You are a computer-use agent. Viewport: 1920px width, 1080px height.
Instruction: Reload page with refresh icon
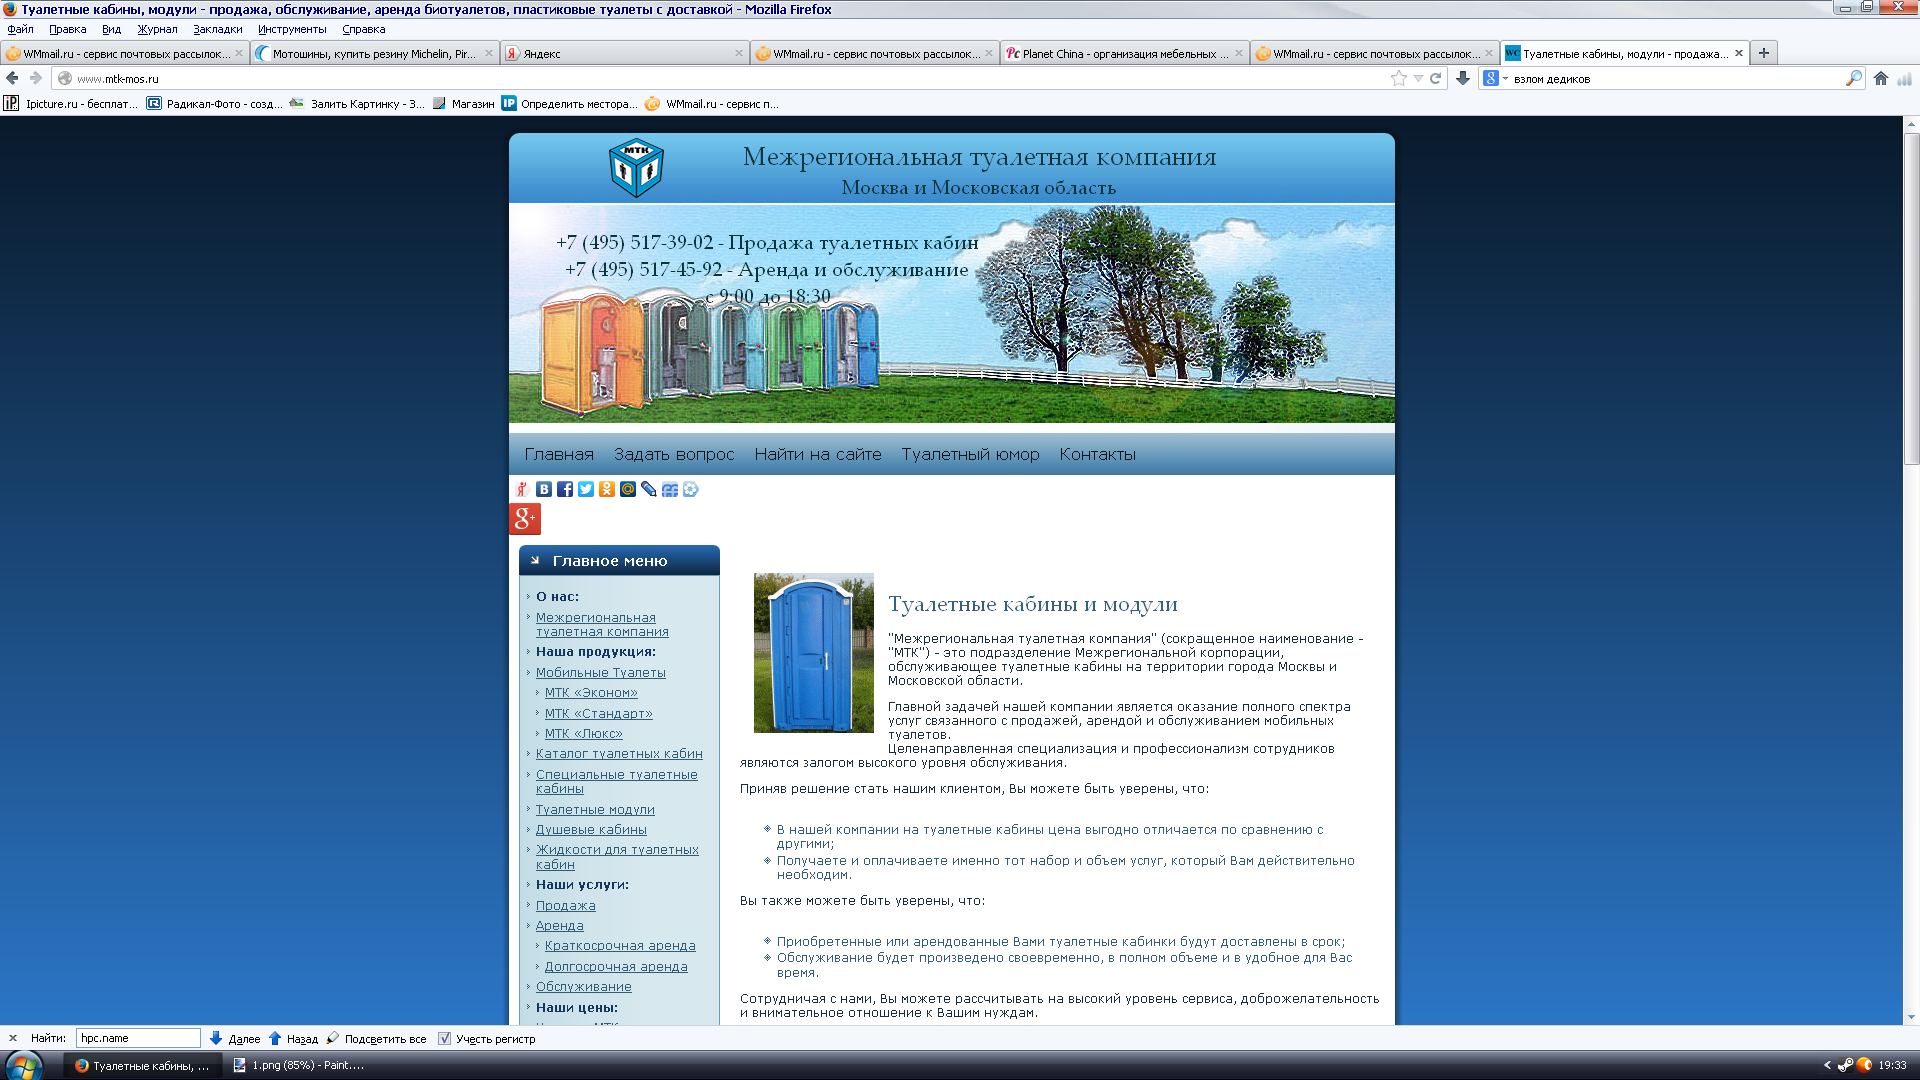(x=1436, y=78)
